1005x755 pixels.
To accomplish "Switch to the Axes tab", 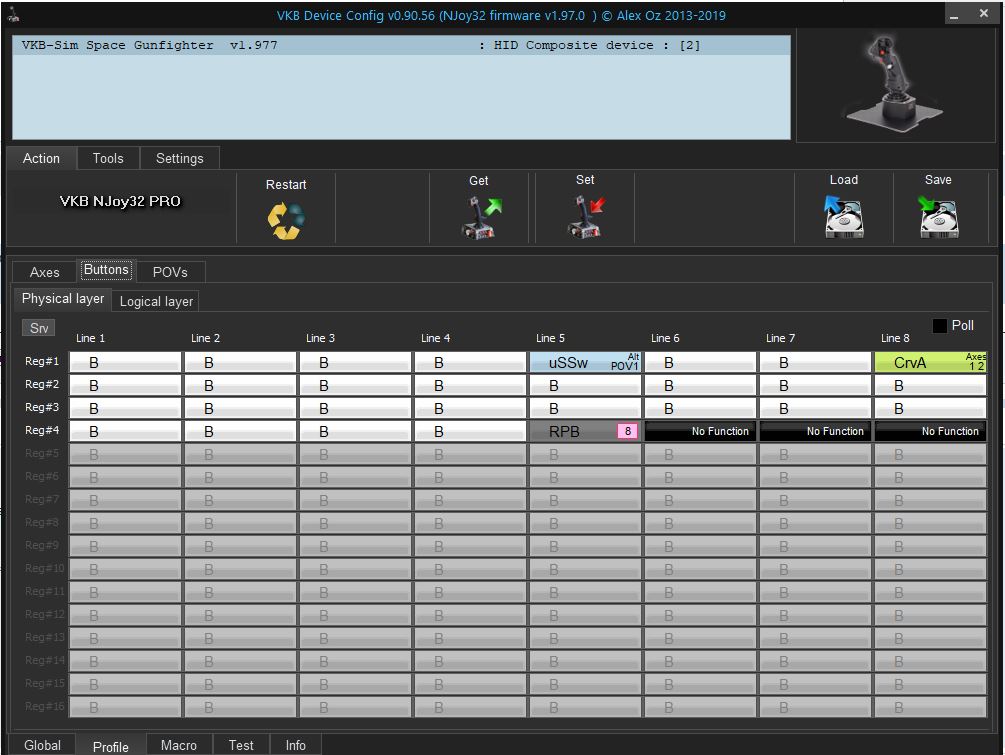I will coord(44,272).
